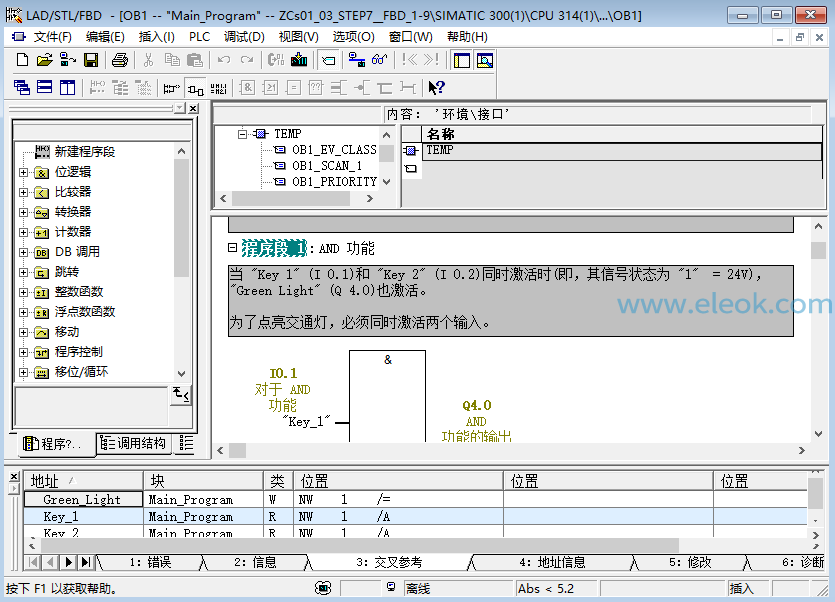Open a block with the open-folder icon
Viewport: 835px width, 602px height.
[x=45, y=60]
